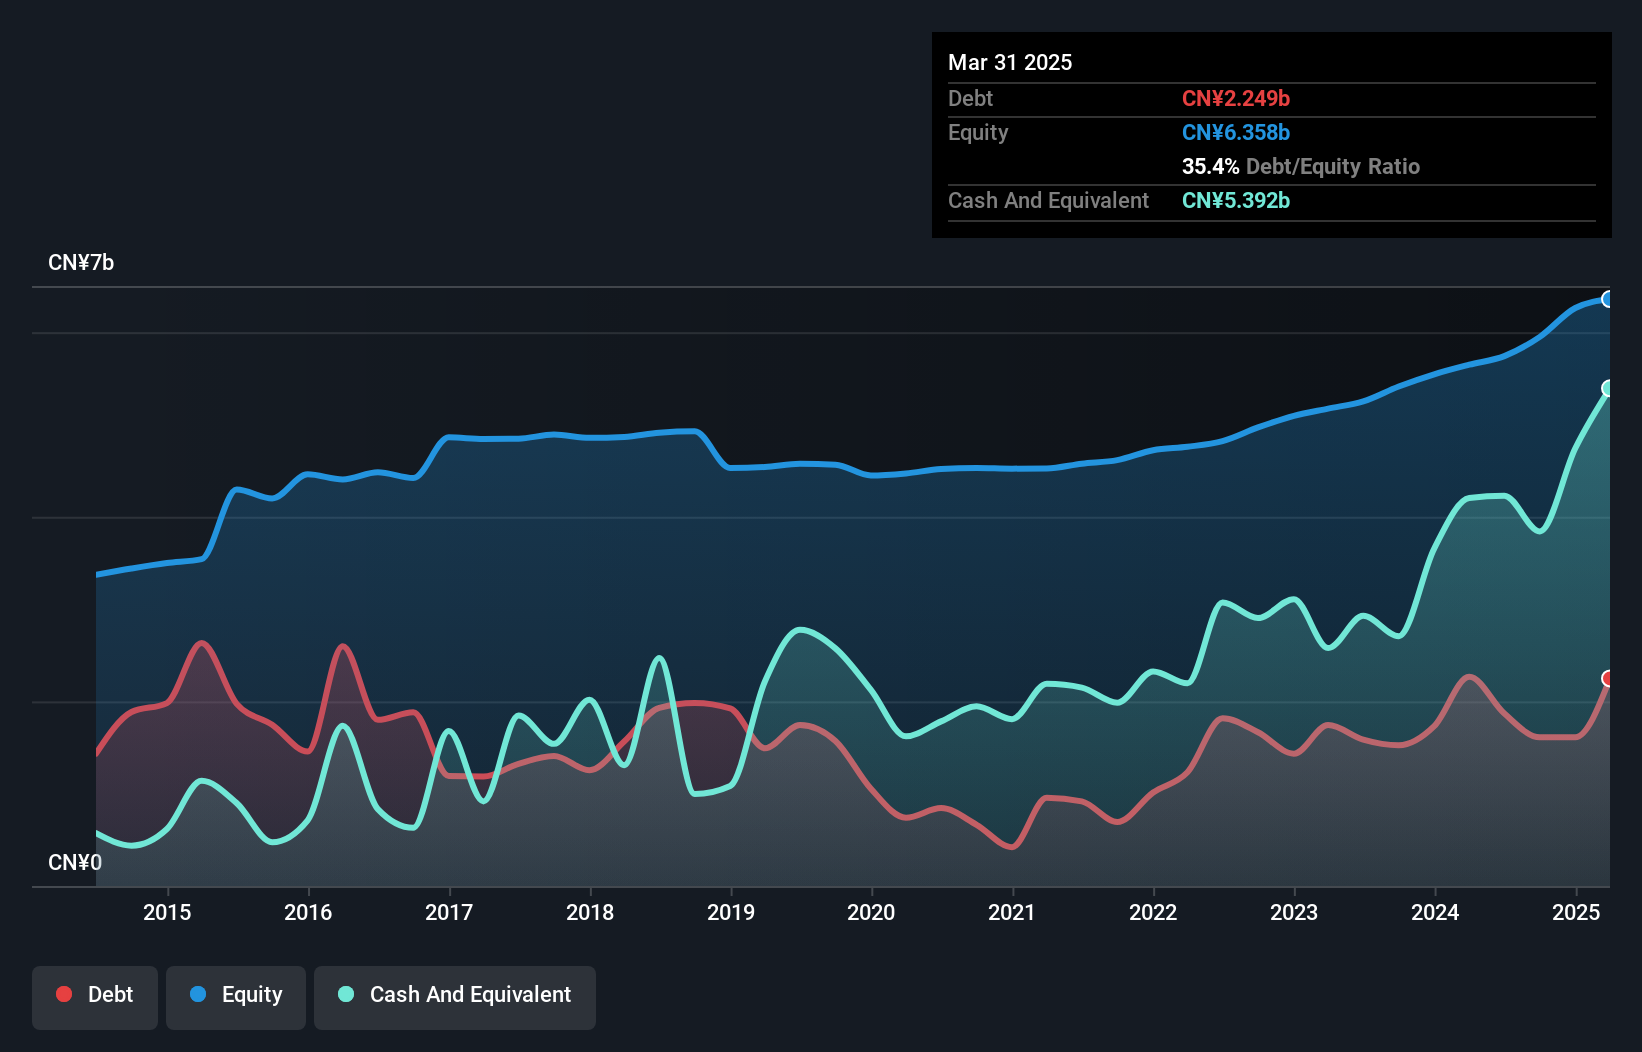Click the CN¥6.358b equity value
The image size is (1642, 1052).
click(x=1236, y=132)
